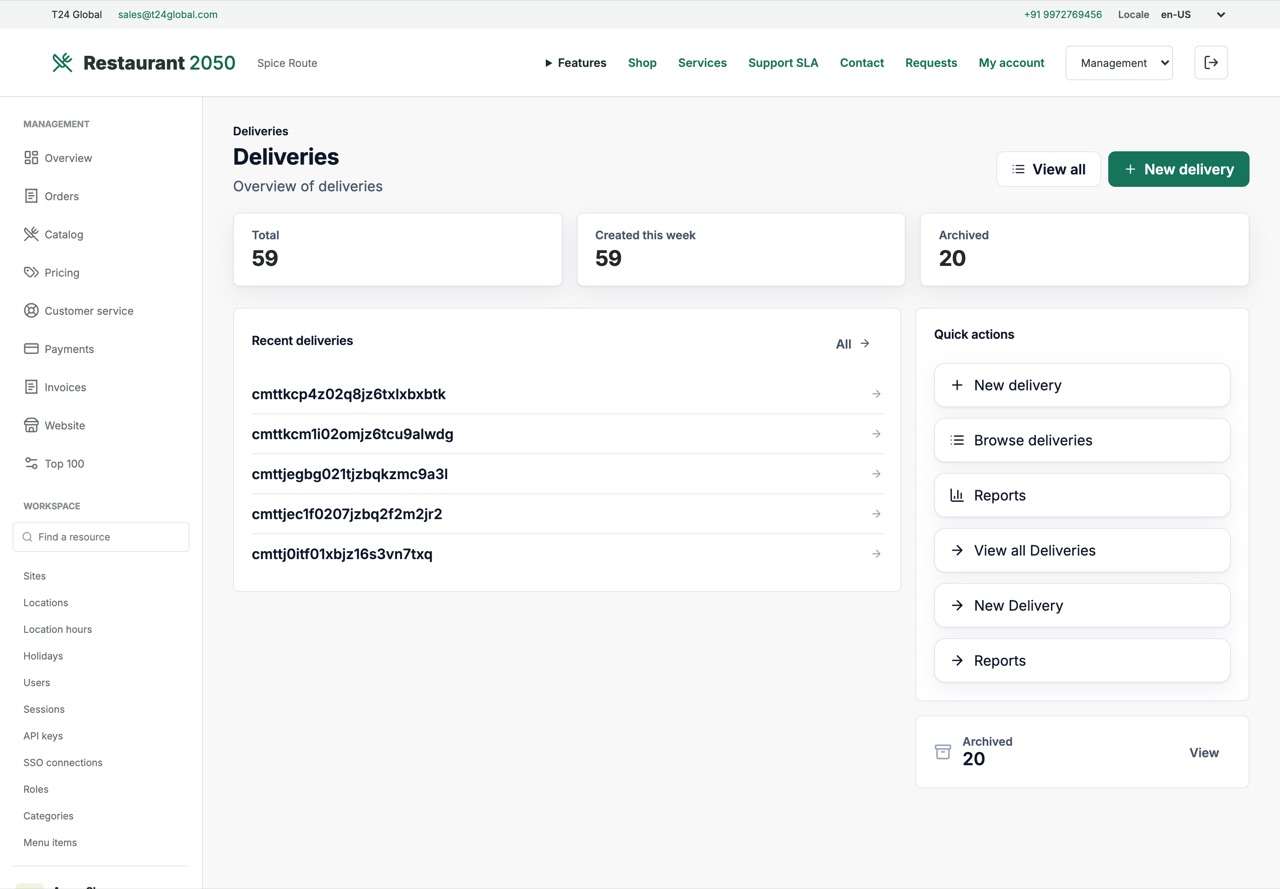Open SSO connections in workspace list
This screenshot has width=1280, height=889.
point(63,763)
